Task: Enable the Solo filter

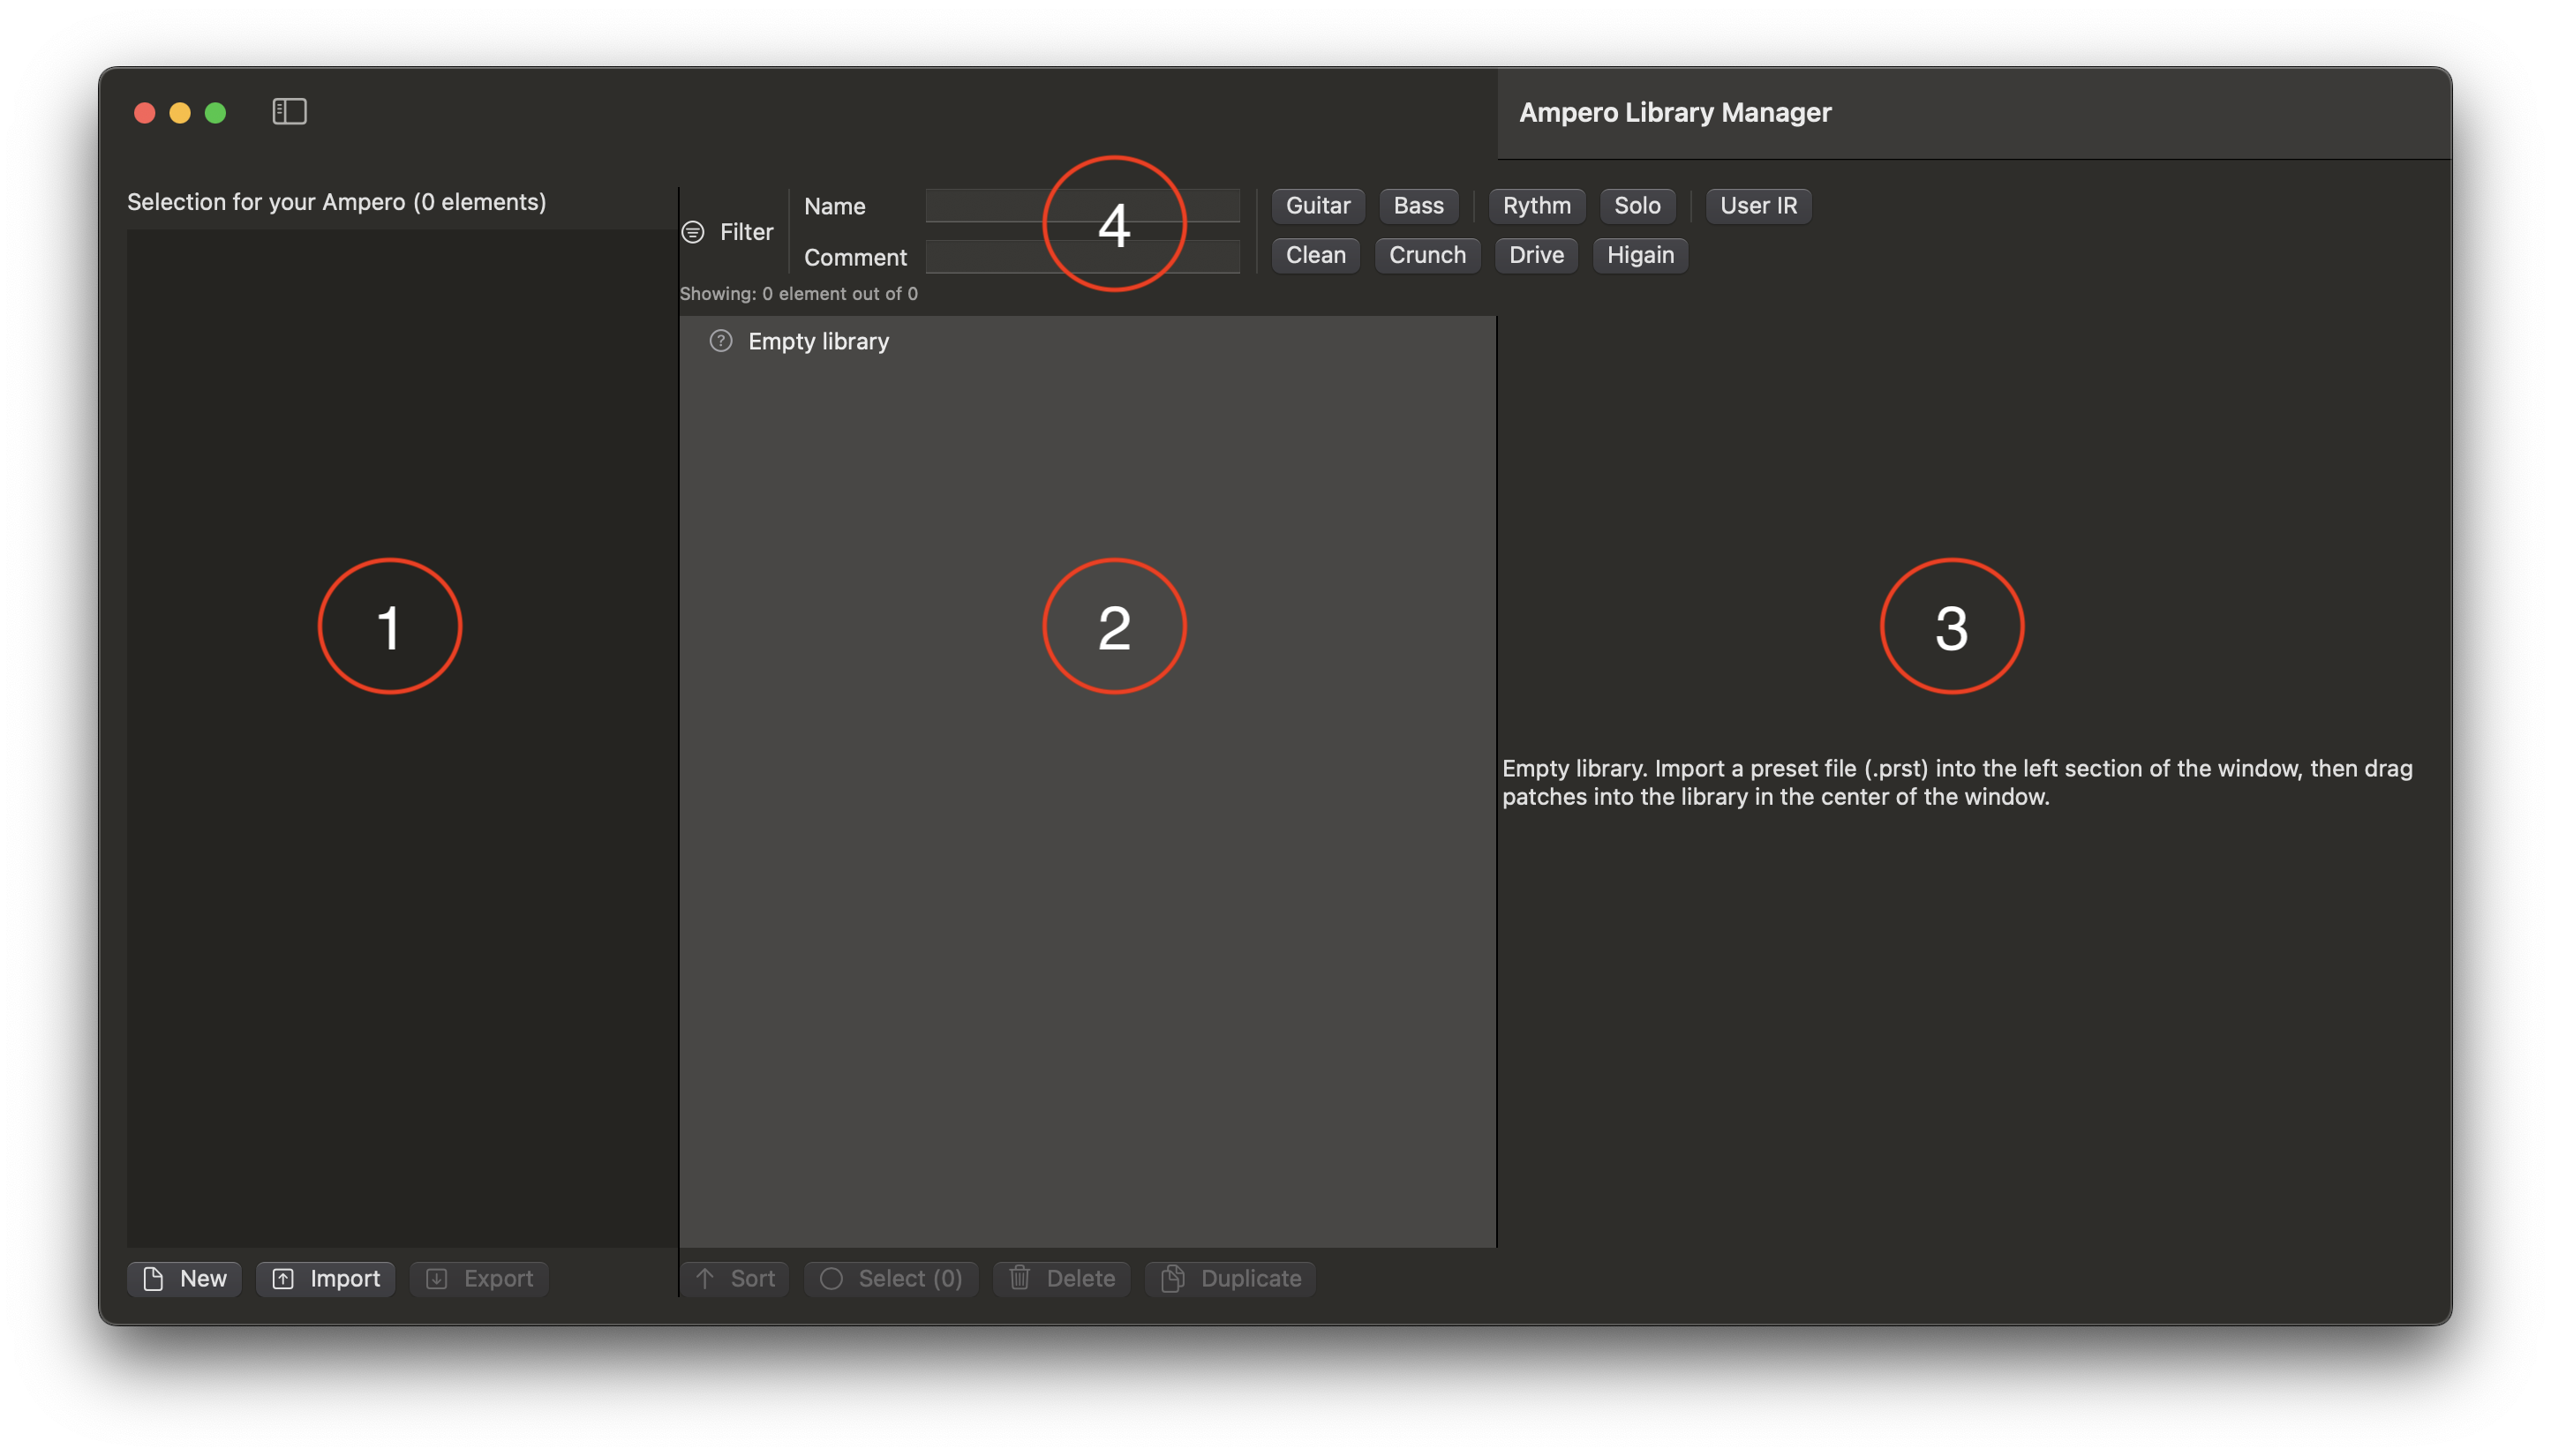Action: 1638,206
